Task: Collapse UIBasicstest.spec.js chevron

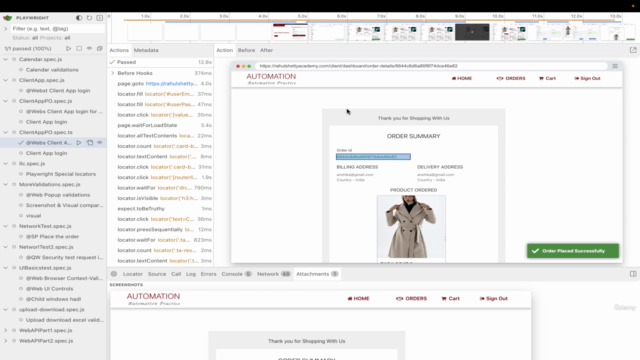Action: [6, 268]
